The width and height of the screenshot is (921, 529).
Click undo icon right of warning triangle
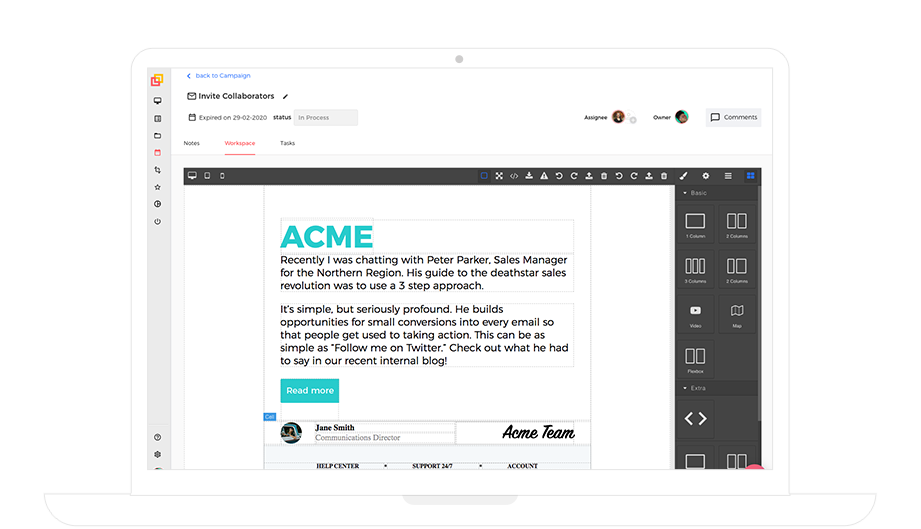click(559, 176)
